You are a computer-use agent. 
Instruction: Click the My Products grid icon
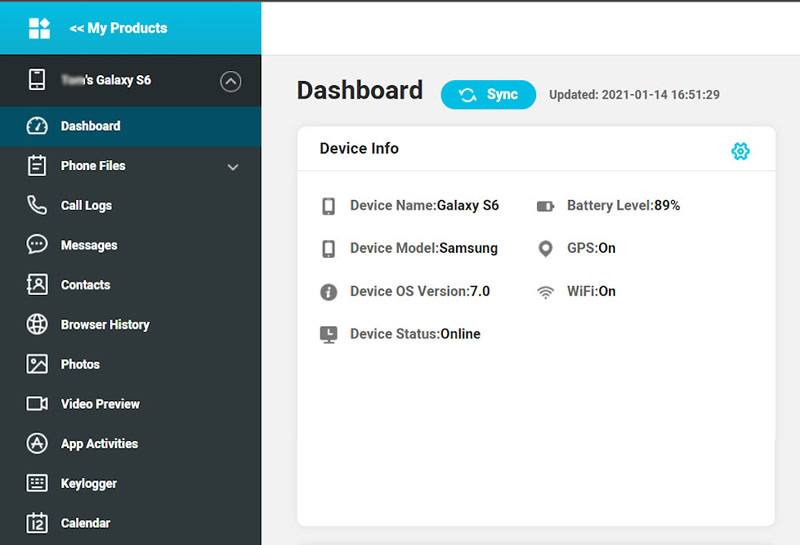pyautogui.click(x=39, y=28)
